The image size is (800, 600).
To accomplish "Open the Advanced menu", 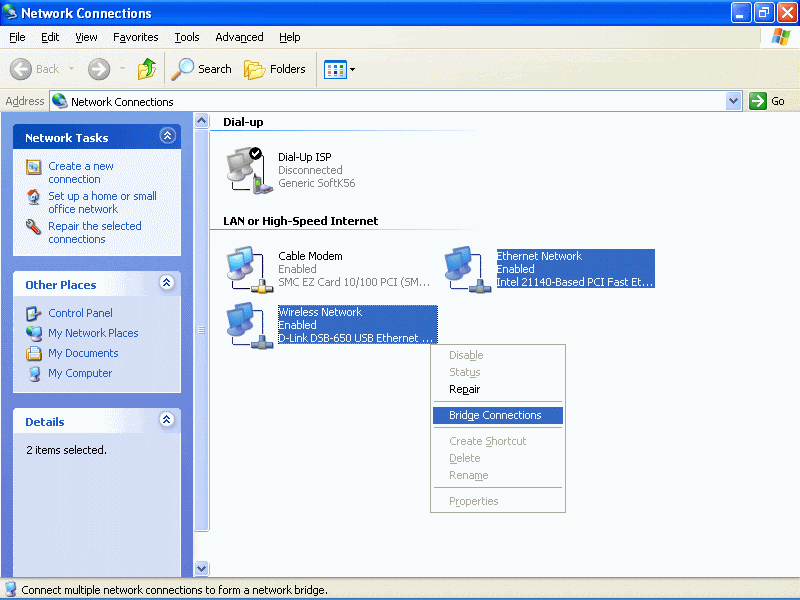I will click(x=239, y=37).
